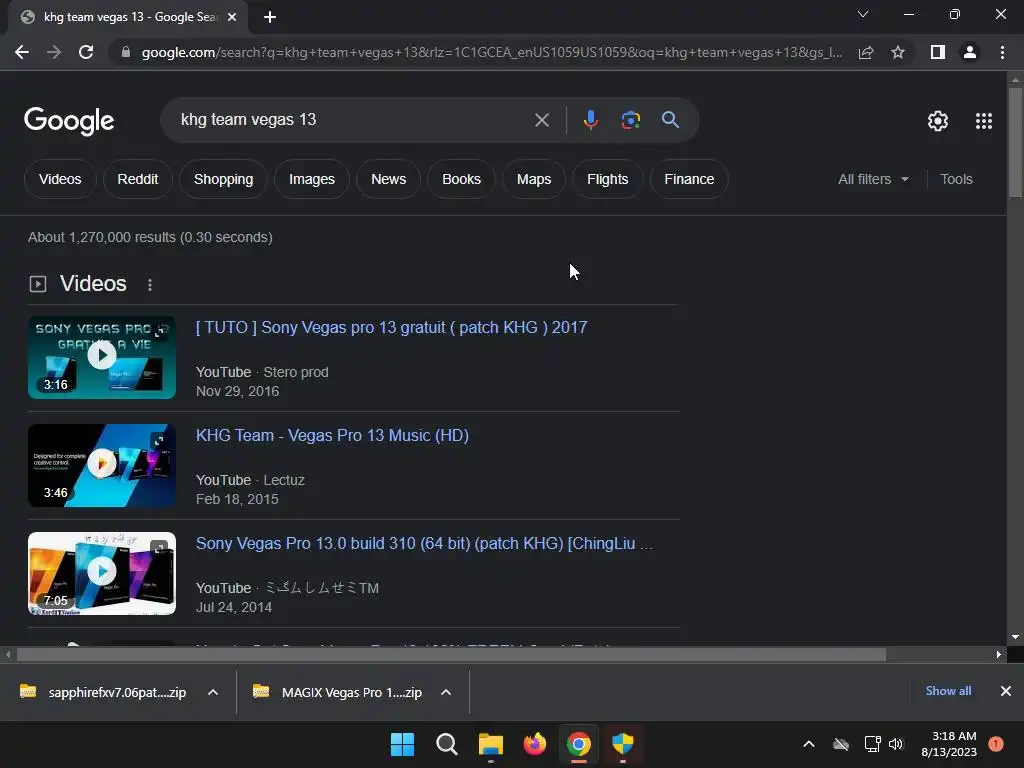Open the volume speaker control
Screen dimensions: 1024x768
pyautogui.click(x=896, y=744)
